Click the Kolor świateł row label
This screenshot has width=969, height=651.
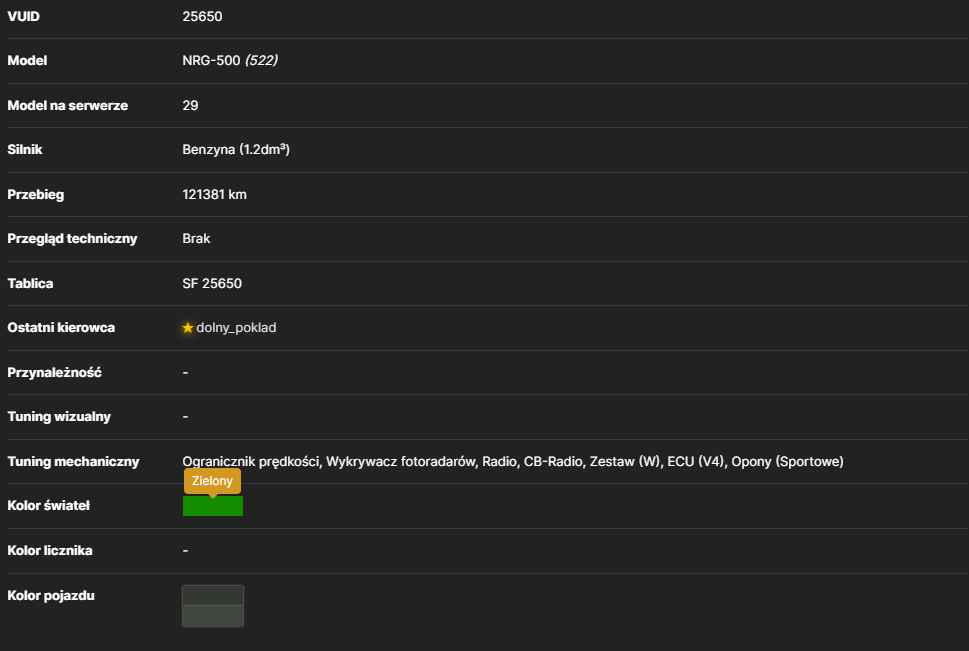49,506
